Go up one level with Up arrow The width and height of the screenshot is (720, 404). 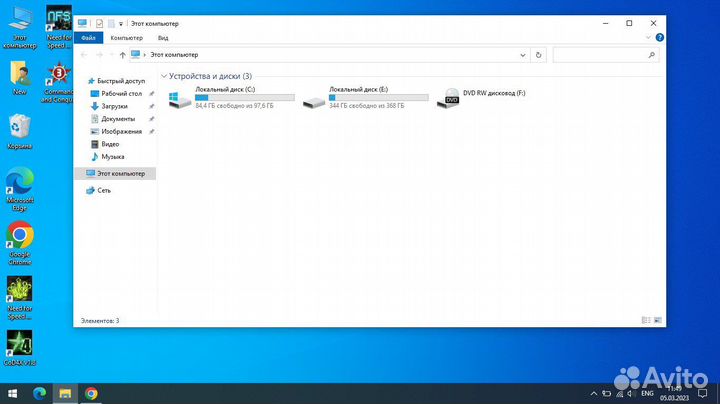tap(122, 55)
